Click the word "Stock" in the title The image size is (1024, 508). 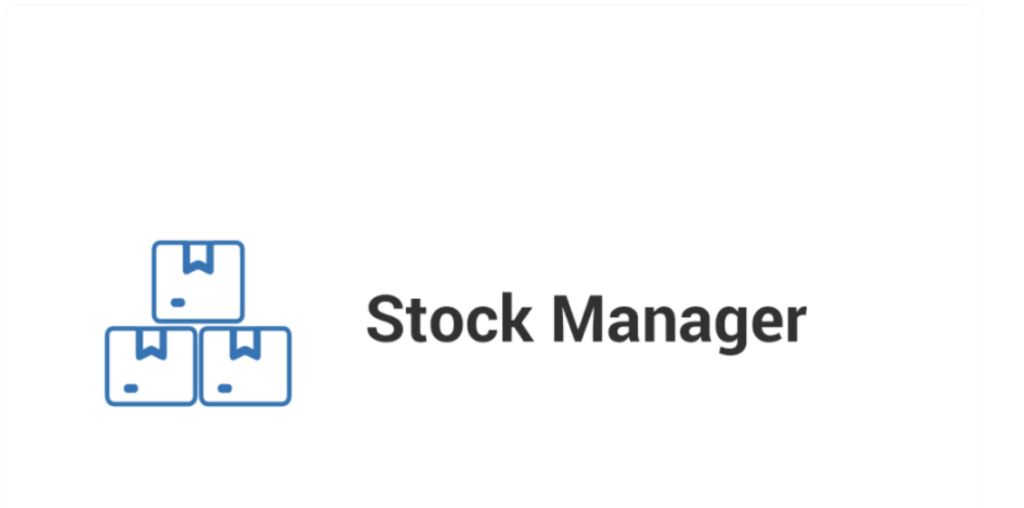449,318
